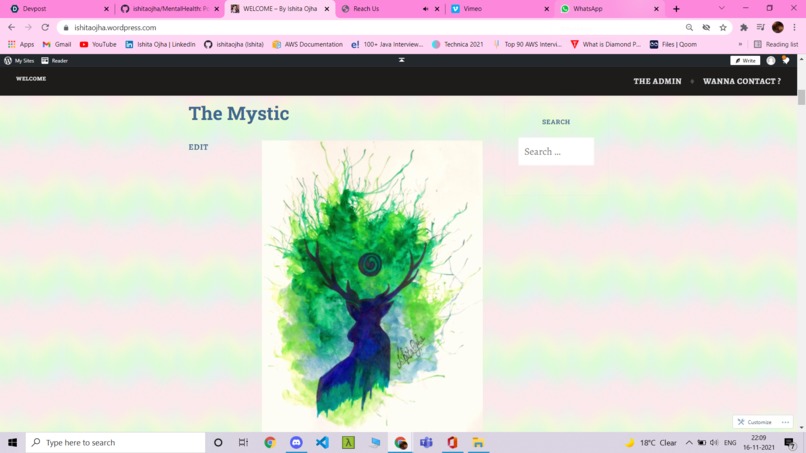Open the WordPress notifications bell

point(786,61)
